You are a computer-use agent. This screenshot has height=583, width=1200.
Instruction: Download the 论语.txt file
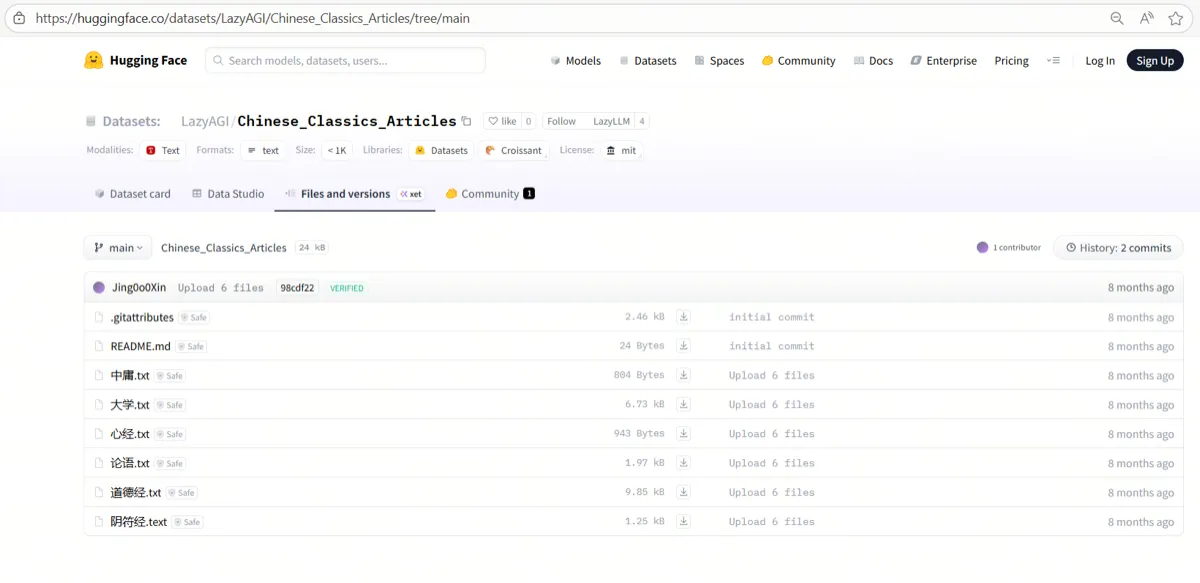click(x=683, y=463)
